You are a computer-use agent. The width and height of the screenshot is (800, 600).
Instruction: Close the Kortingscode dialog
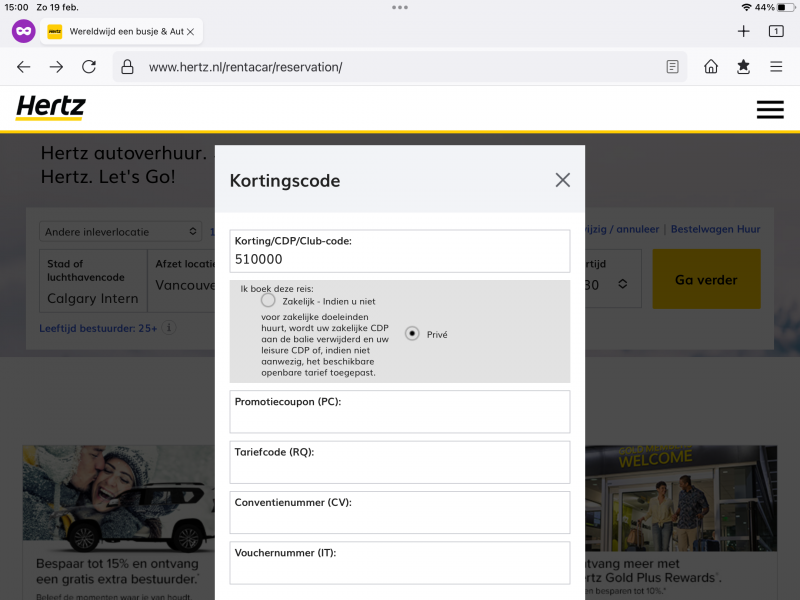(x=563, y=180)
